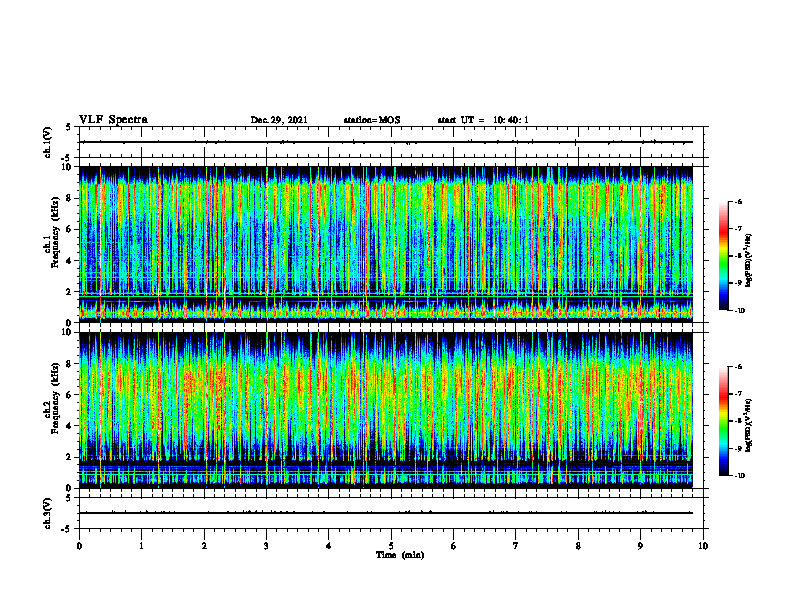
Task: Click the '5' tick on ch.1(V) axis
Action: (69, 128)
